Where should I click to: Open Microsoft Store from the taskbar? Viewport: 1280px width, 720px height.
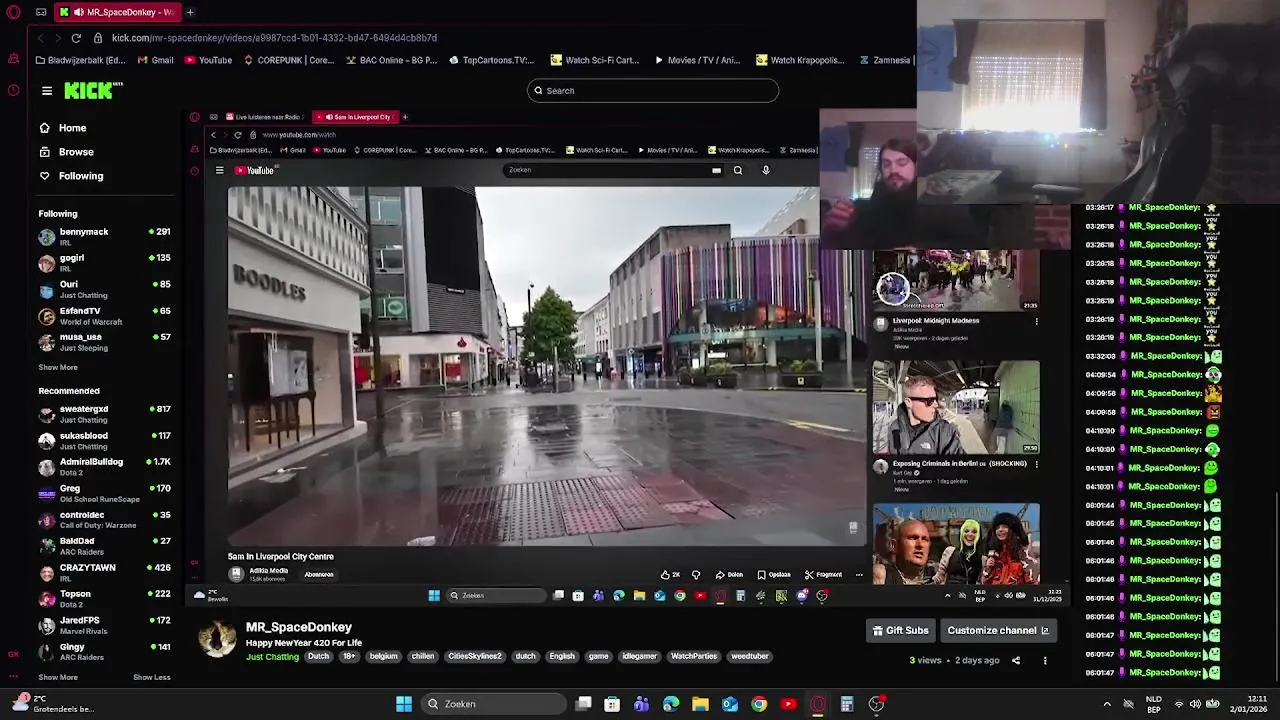click(612, 704)
